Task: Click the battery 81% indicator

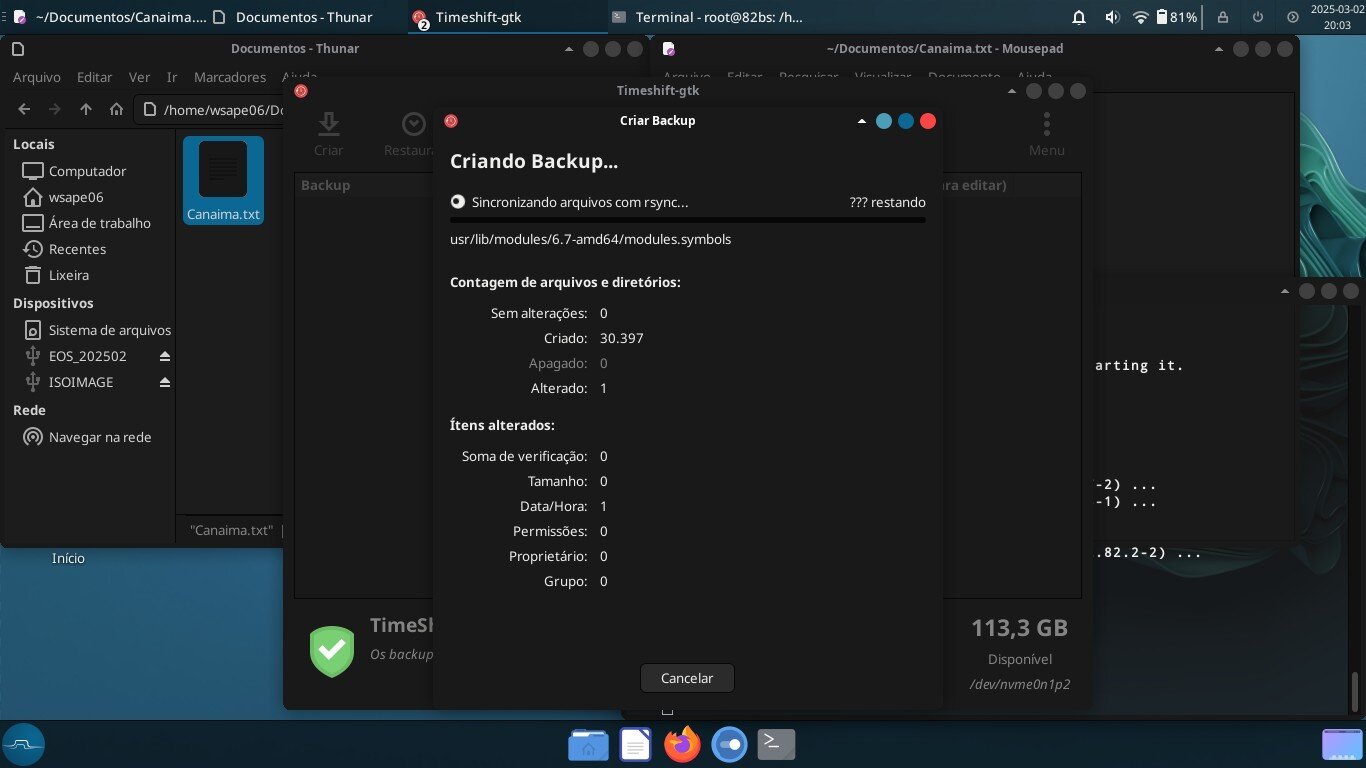Action: 1176,17
